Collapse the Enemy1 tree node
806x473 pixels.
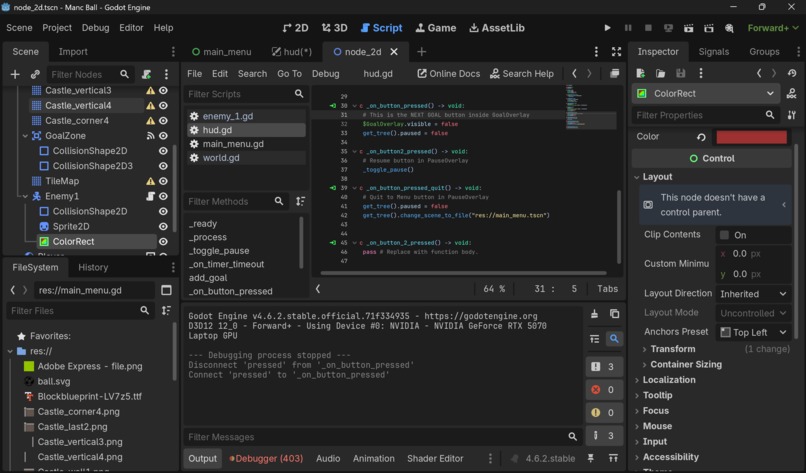tap(25, 196)
